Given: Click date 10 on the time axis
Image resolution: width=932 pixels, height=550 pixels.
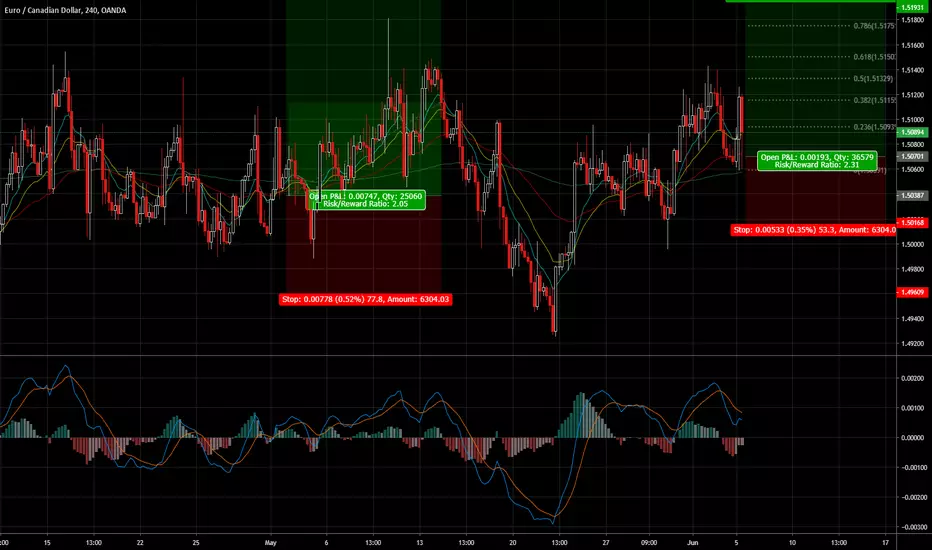Looking at the screenshot, I should coord(792,542).
